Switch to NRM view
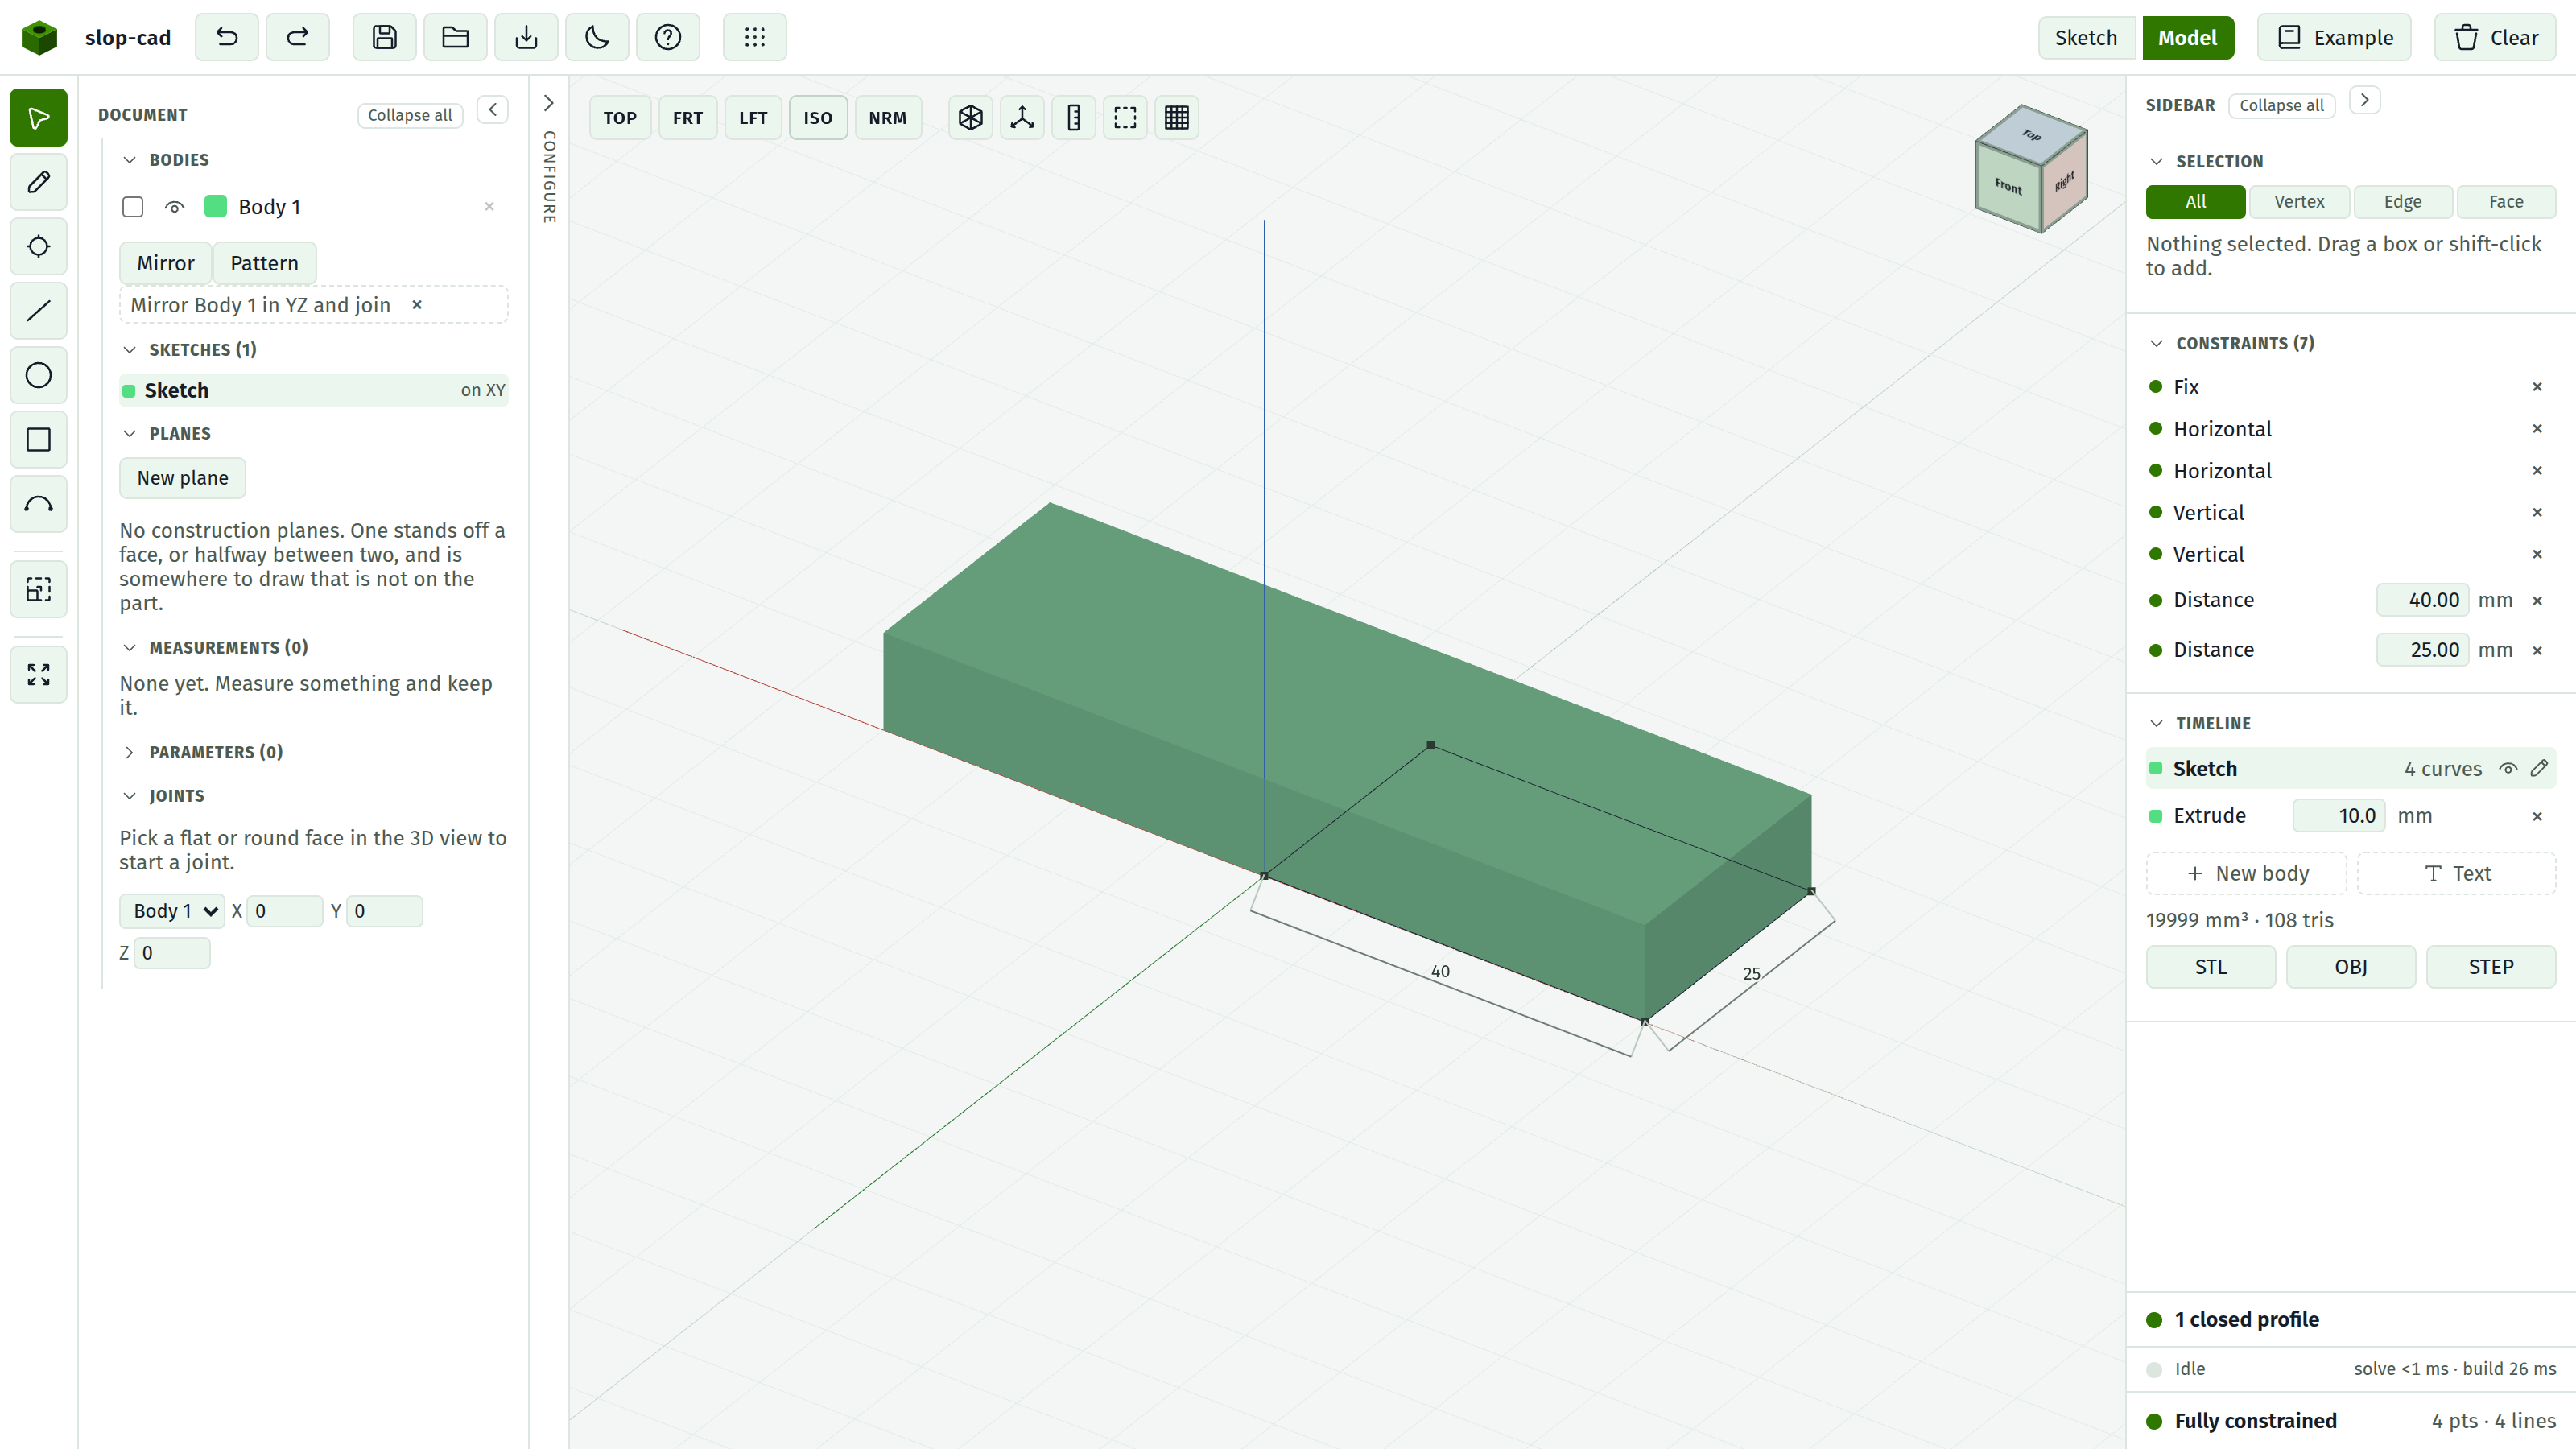This screenshot has width=2576, height=1449. coord(888,117)
